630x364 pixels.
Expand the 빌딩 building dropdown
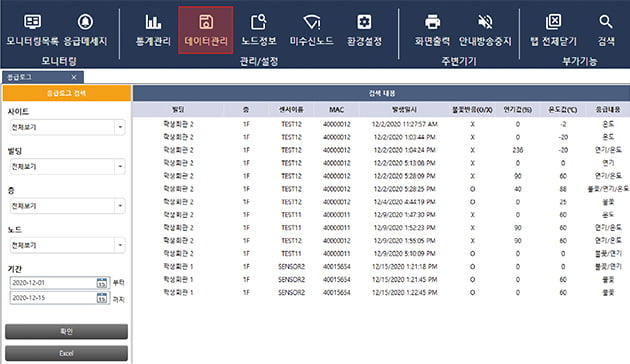click(x=120, y=167)
